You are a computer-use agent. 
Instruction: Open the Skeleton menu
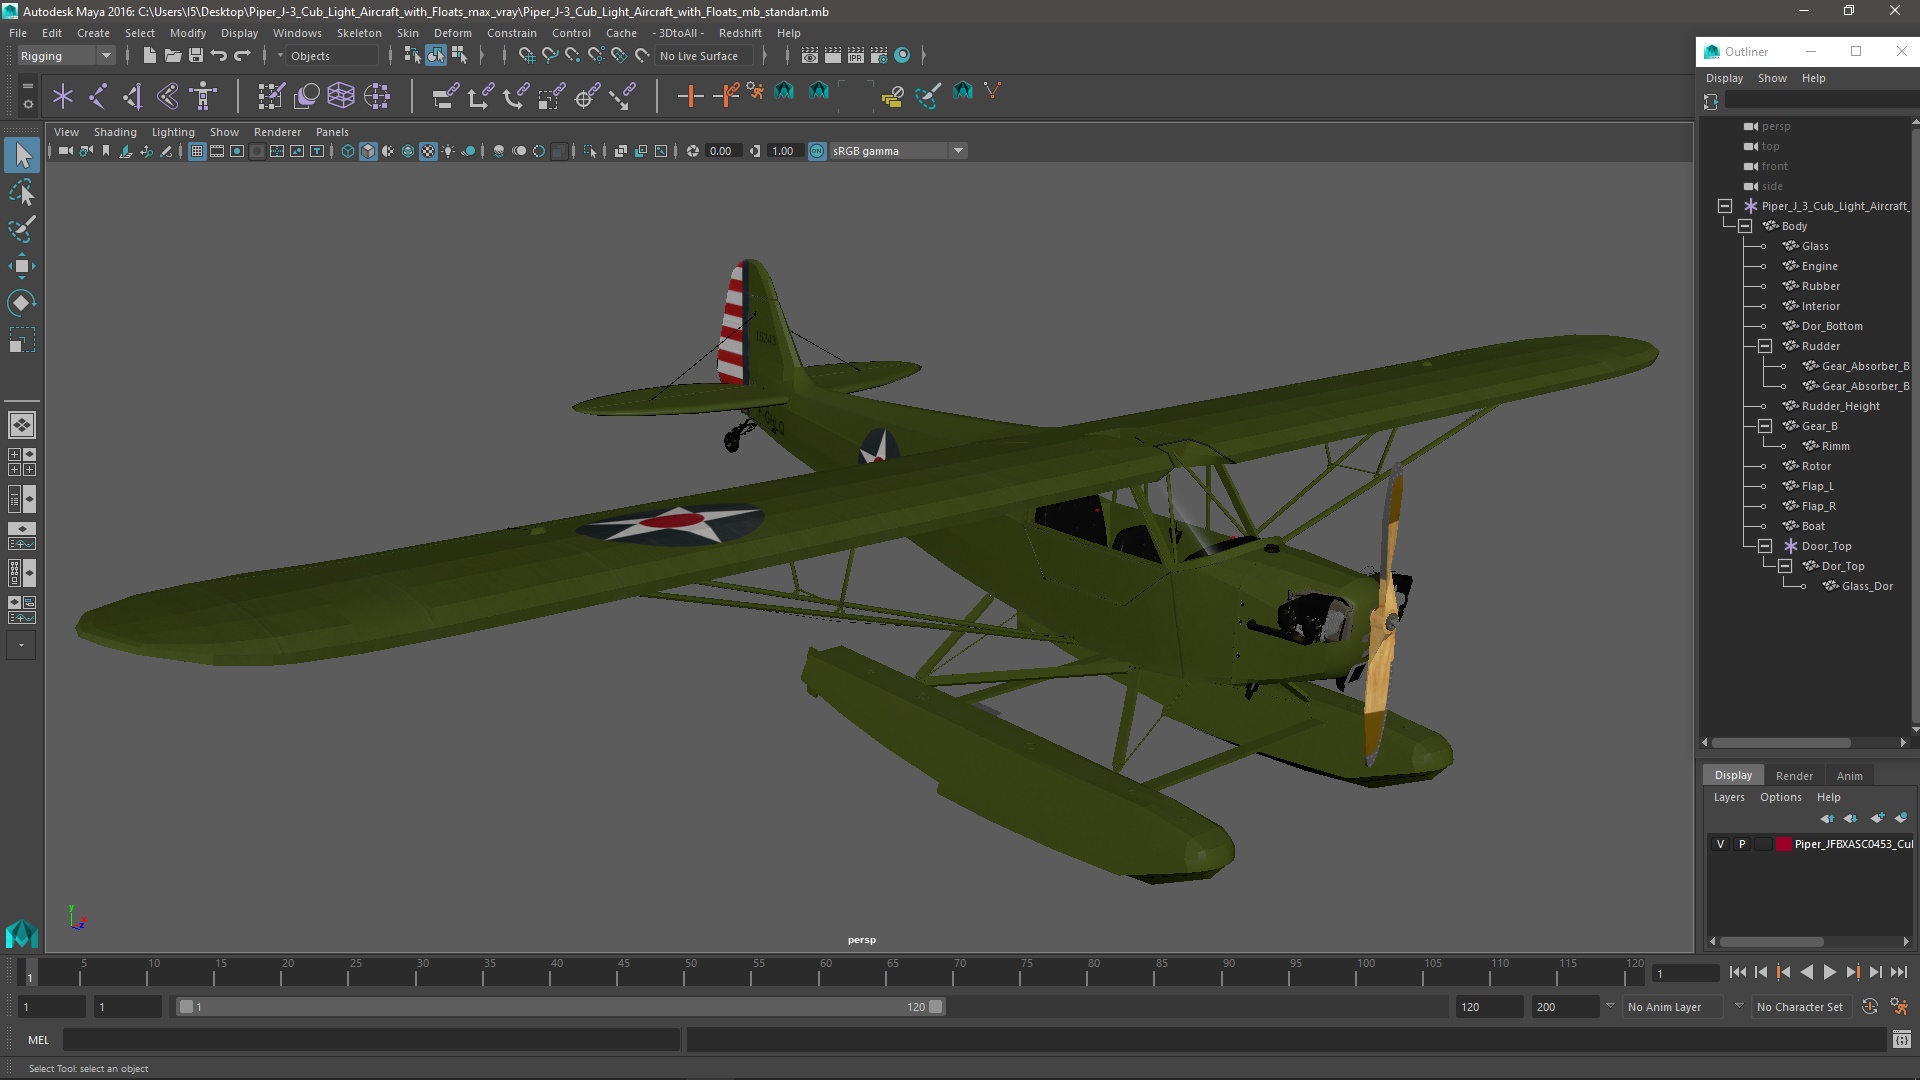358,33
